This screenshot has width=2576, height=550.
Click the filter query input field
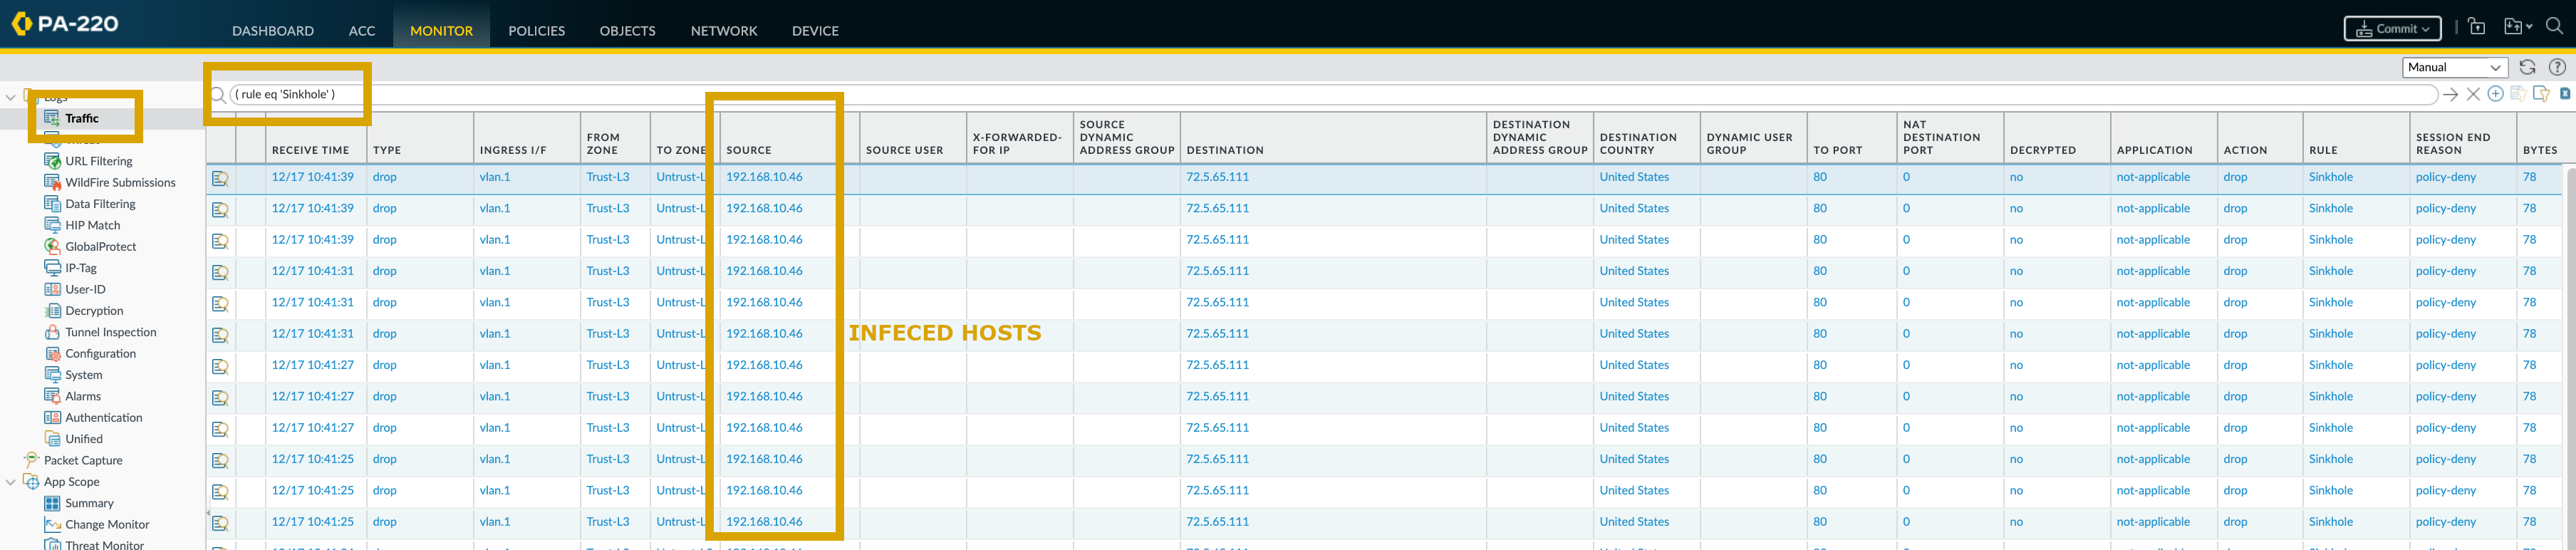pyautogui.click(x=1333, y=95)
